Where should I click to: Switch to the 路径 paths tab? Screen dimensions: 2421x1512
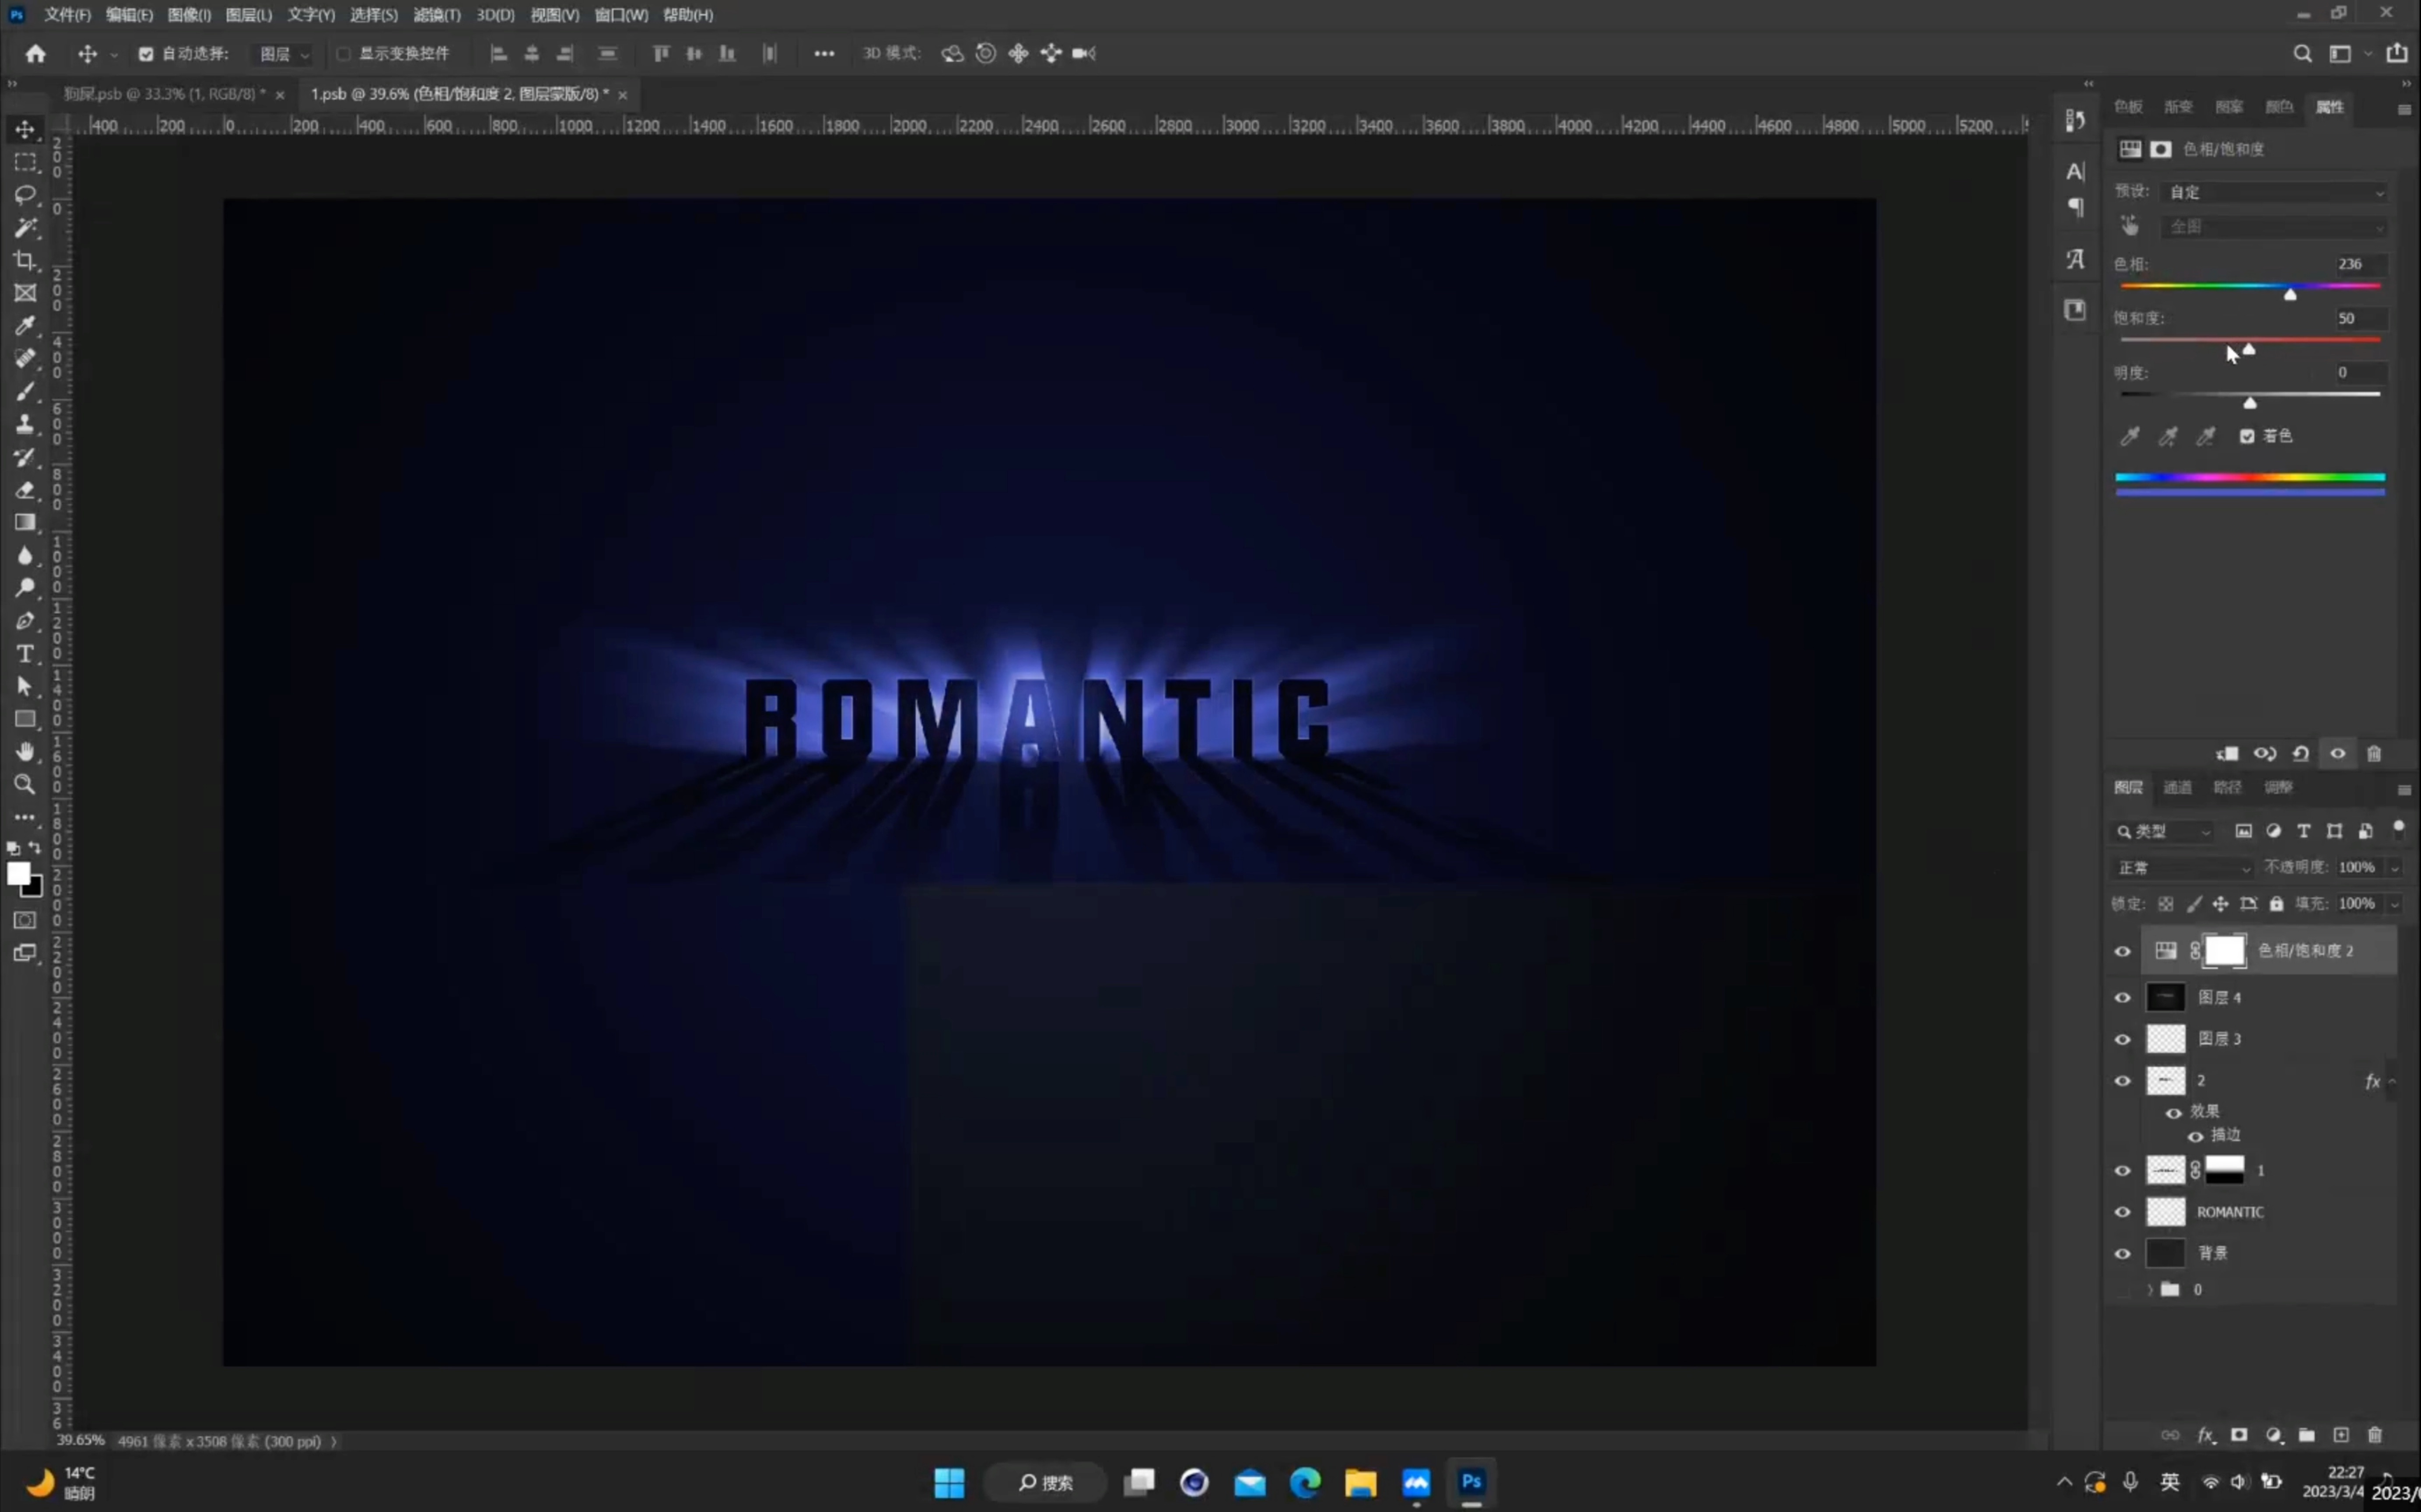pos(2227,788)
